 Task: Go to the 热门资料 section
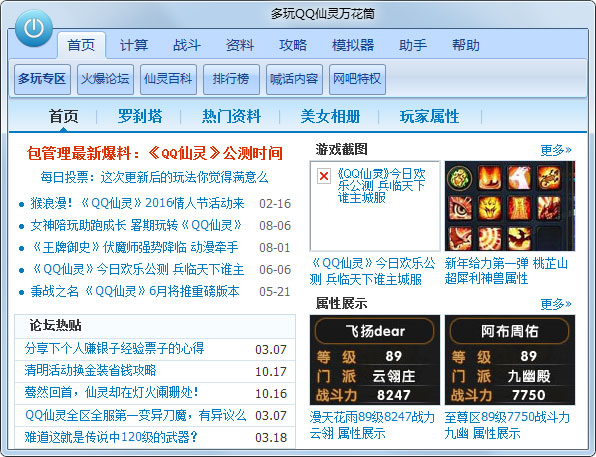point(231,116)
